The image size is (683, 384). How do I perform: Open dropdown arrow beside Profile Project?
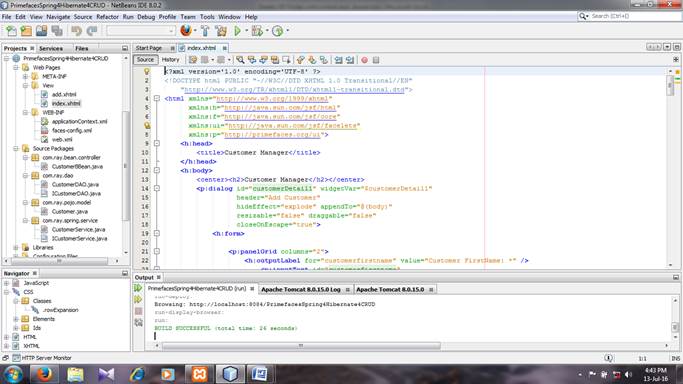[x=288, y=31]
